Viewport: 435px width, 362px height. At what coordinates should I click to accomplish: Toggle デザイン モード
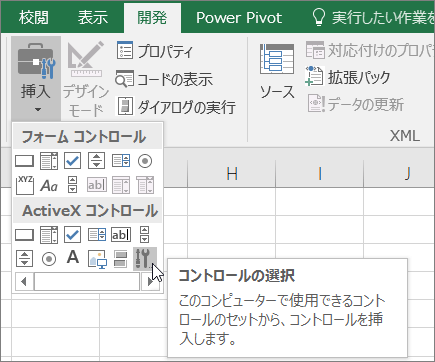pos(86,79)
